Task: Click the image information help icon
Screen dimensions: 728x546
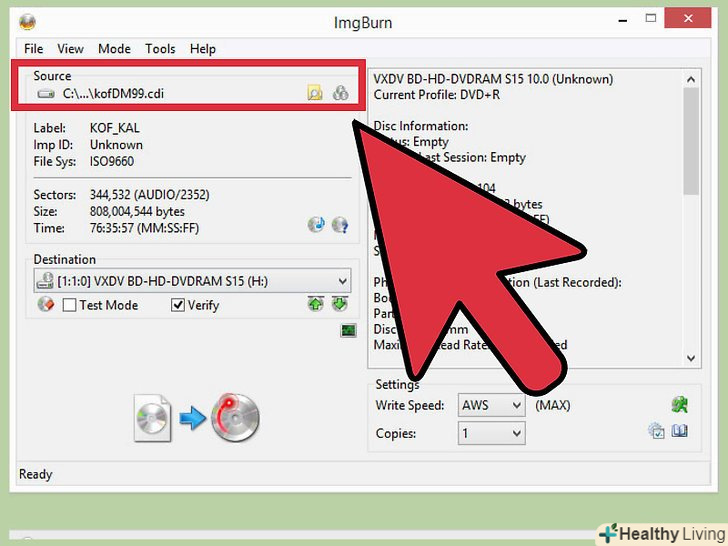Action: click(x=340, y=225)
